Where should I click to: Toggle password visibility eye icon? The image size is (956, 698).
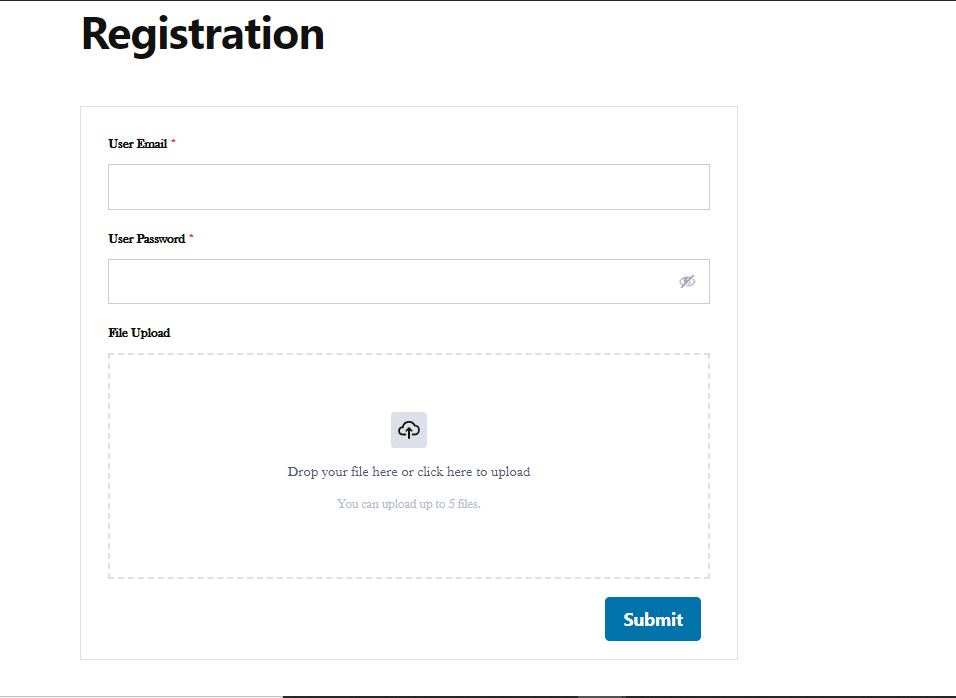687,282
